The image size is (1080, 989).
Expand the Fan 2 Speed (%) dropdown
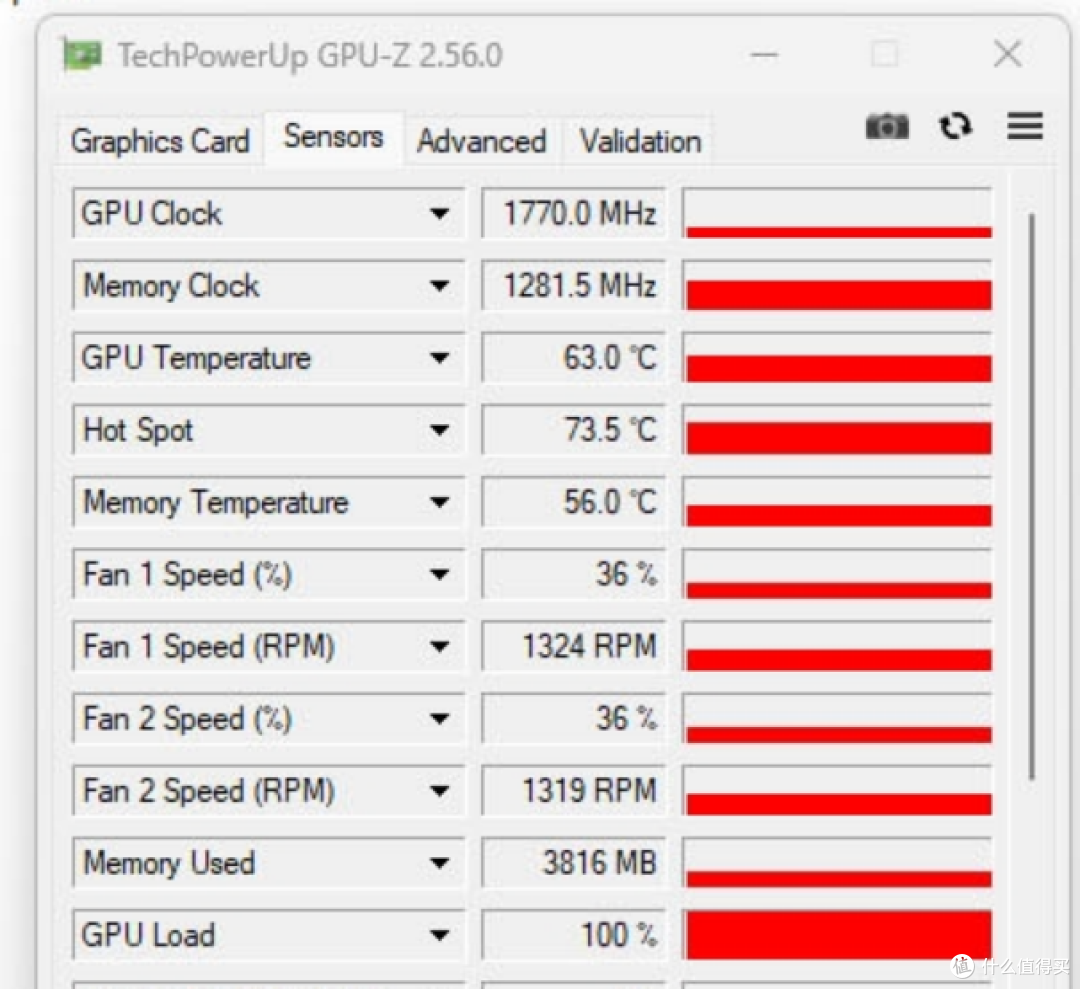439,718
